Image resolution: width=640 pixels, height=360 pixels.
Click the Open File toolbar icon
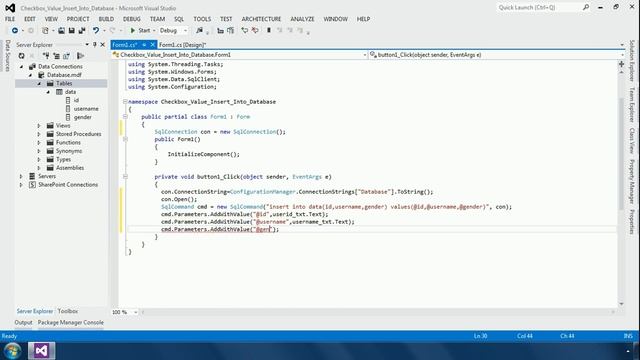(61, 31)
